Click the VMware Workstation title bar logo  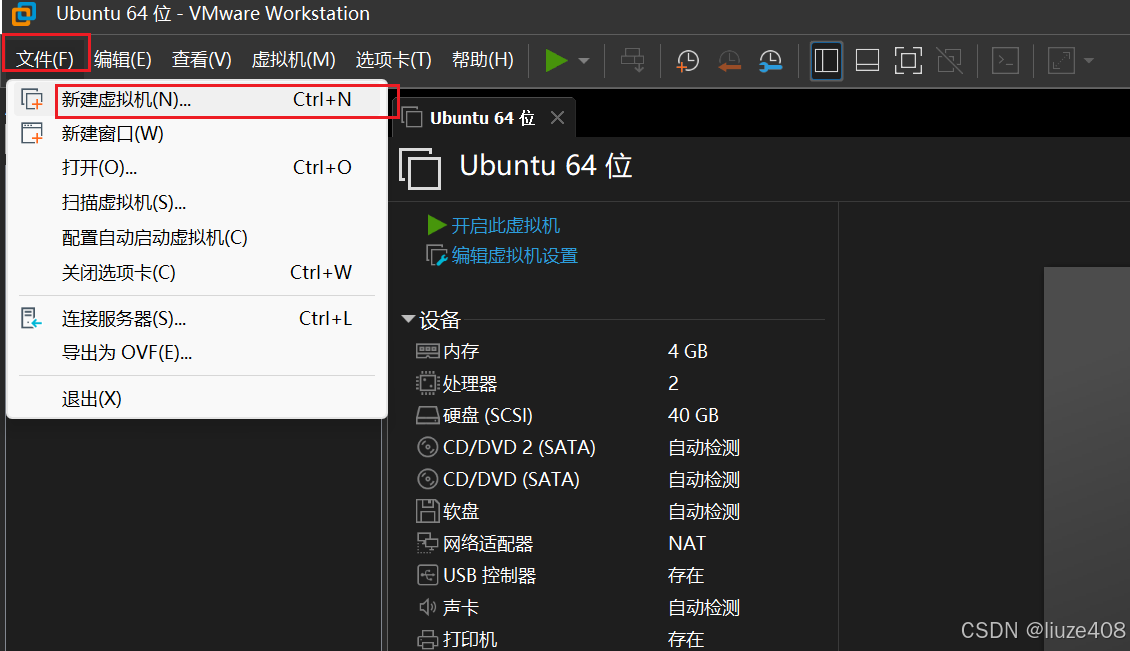coord(23,14)
